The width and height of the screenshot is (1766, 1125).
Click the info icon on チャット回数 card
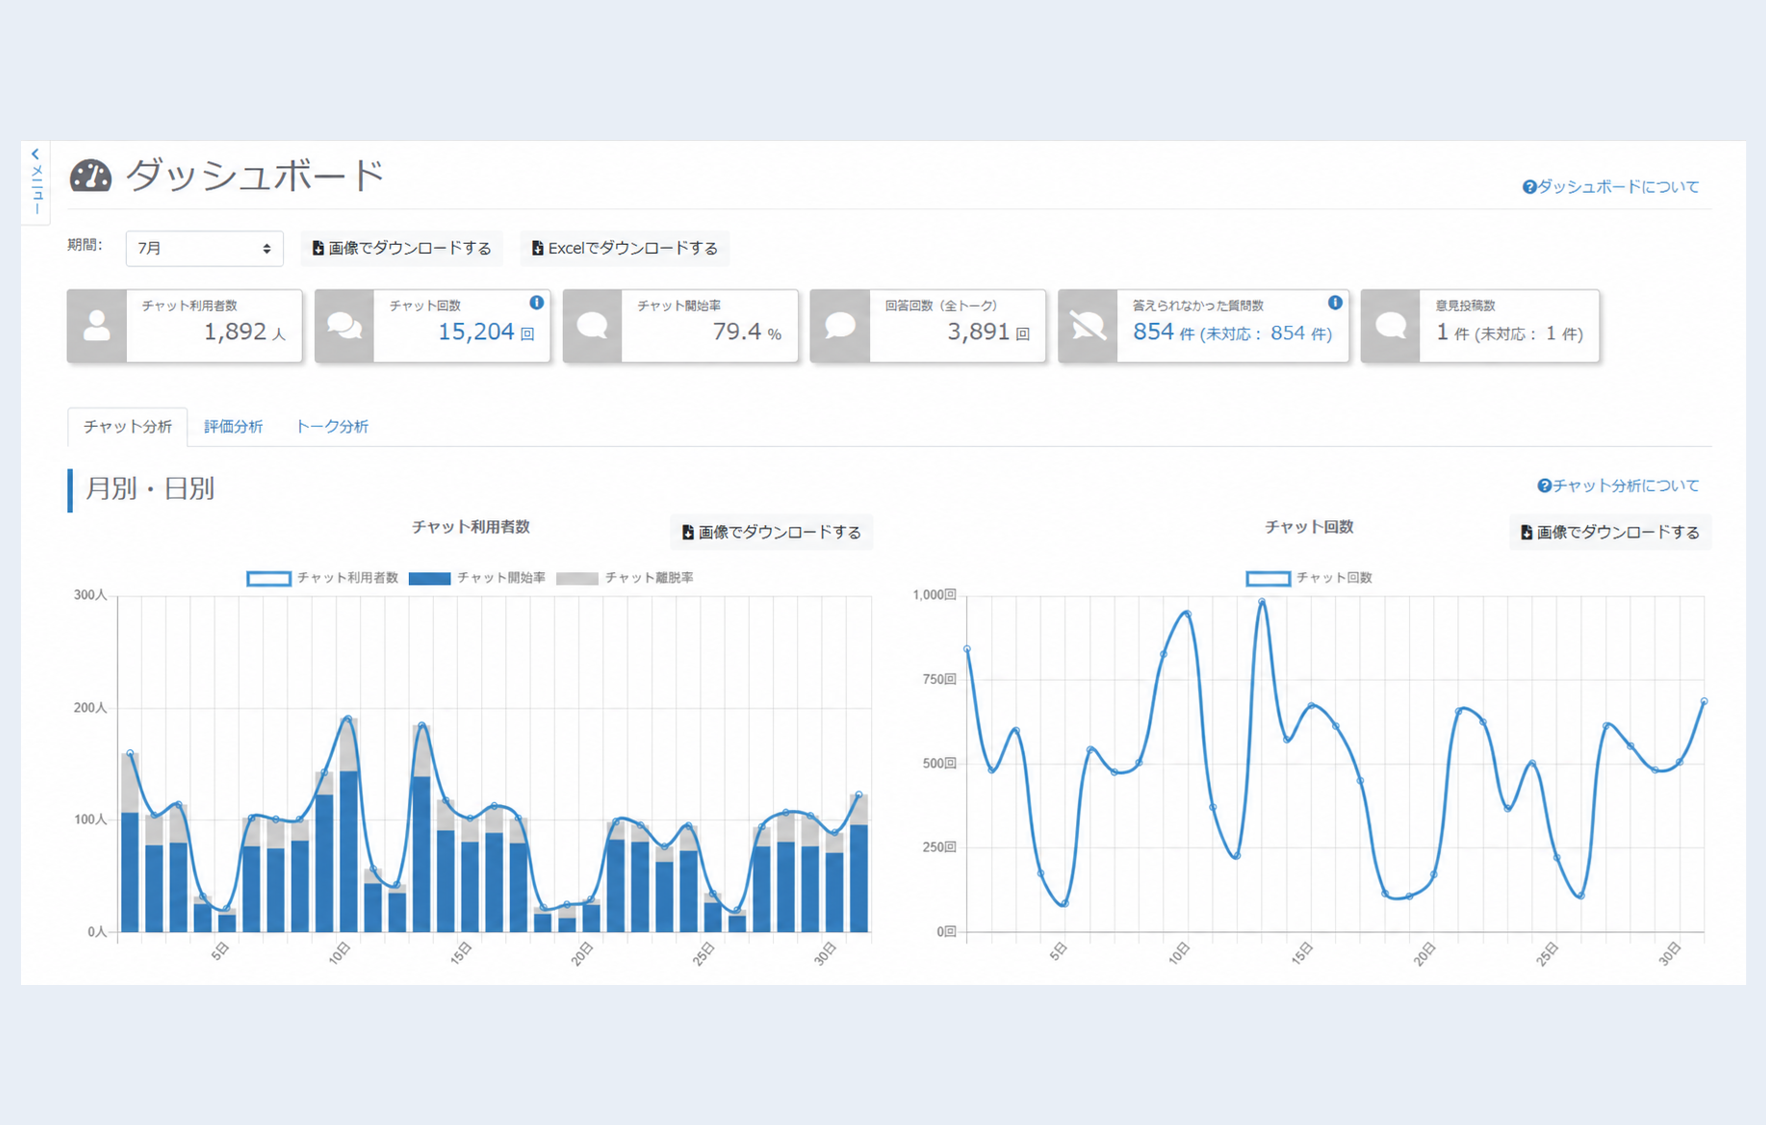537,302
